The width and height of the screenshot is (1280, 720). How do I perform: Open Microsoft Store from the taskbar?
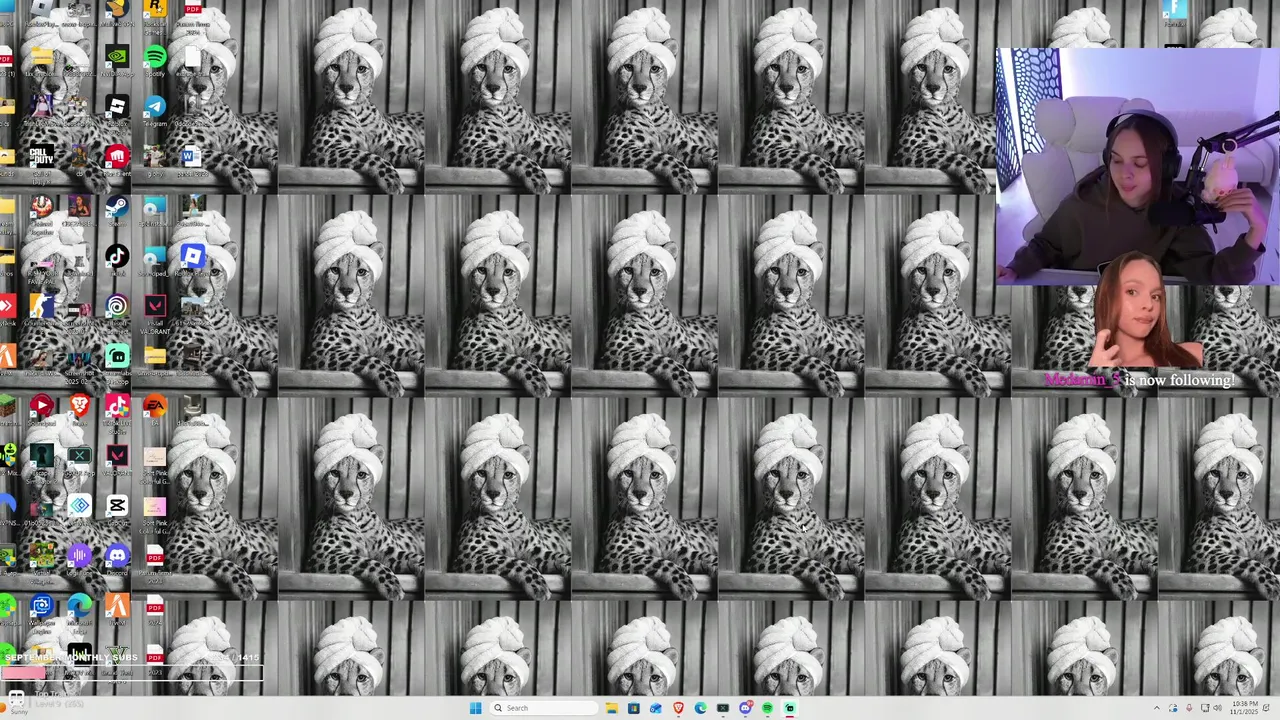click(633, 708)
